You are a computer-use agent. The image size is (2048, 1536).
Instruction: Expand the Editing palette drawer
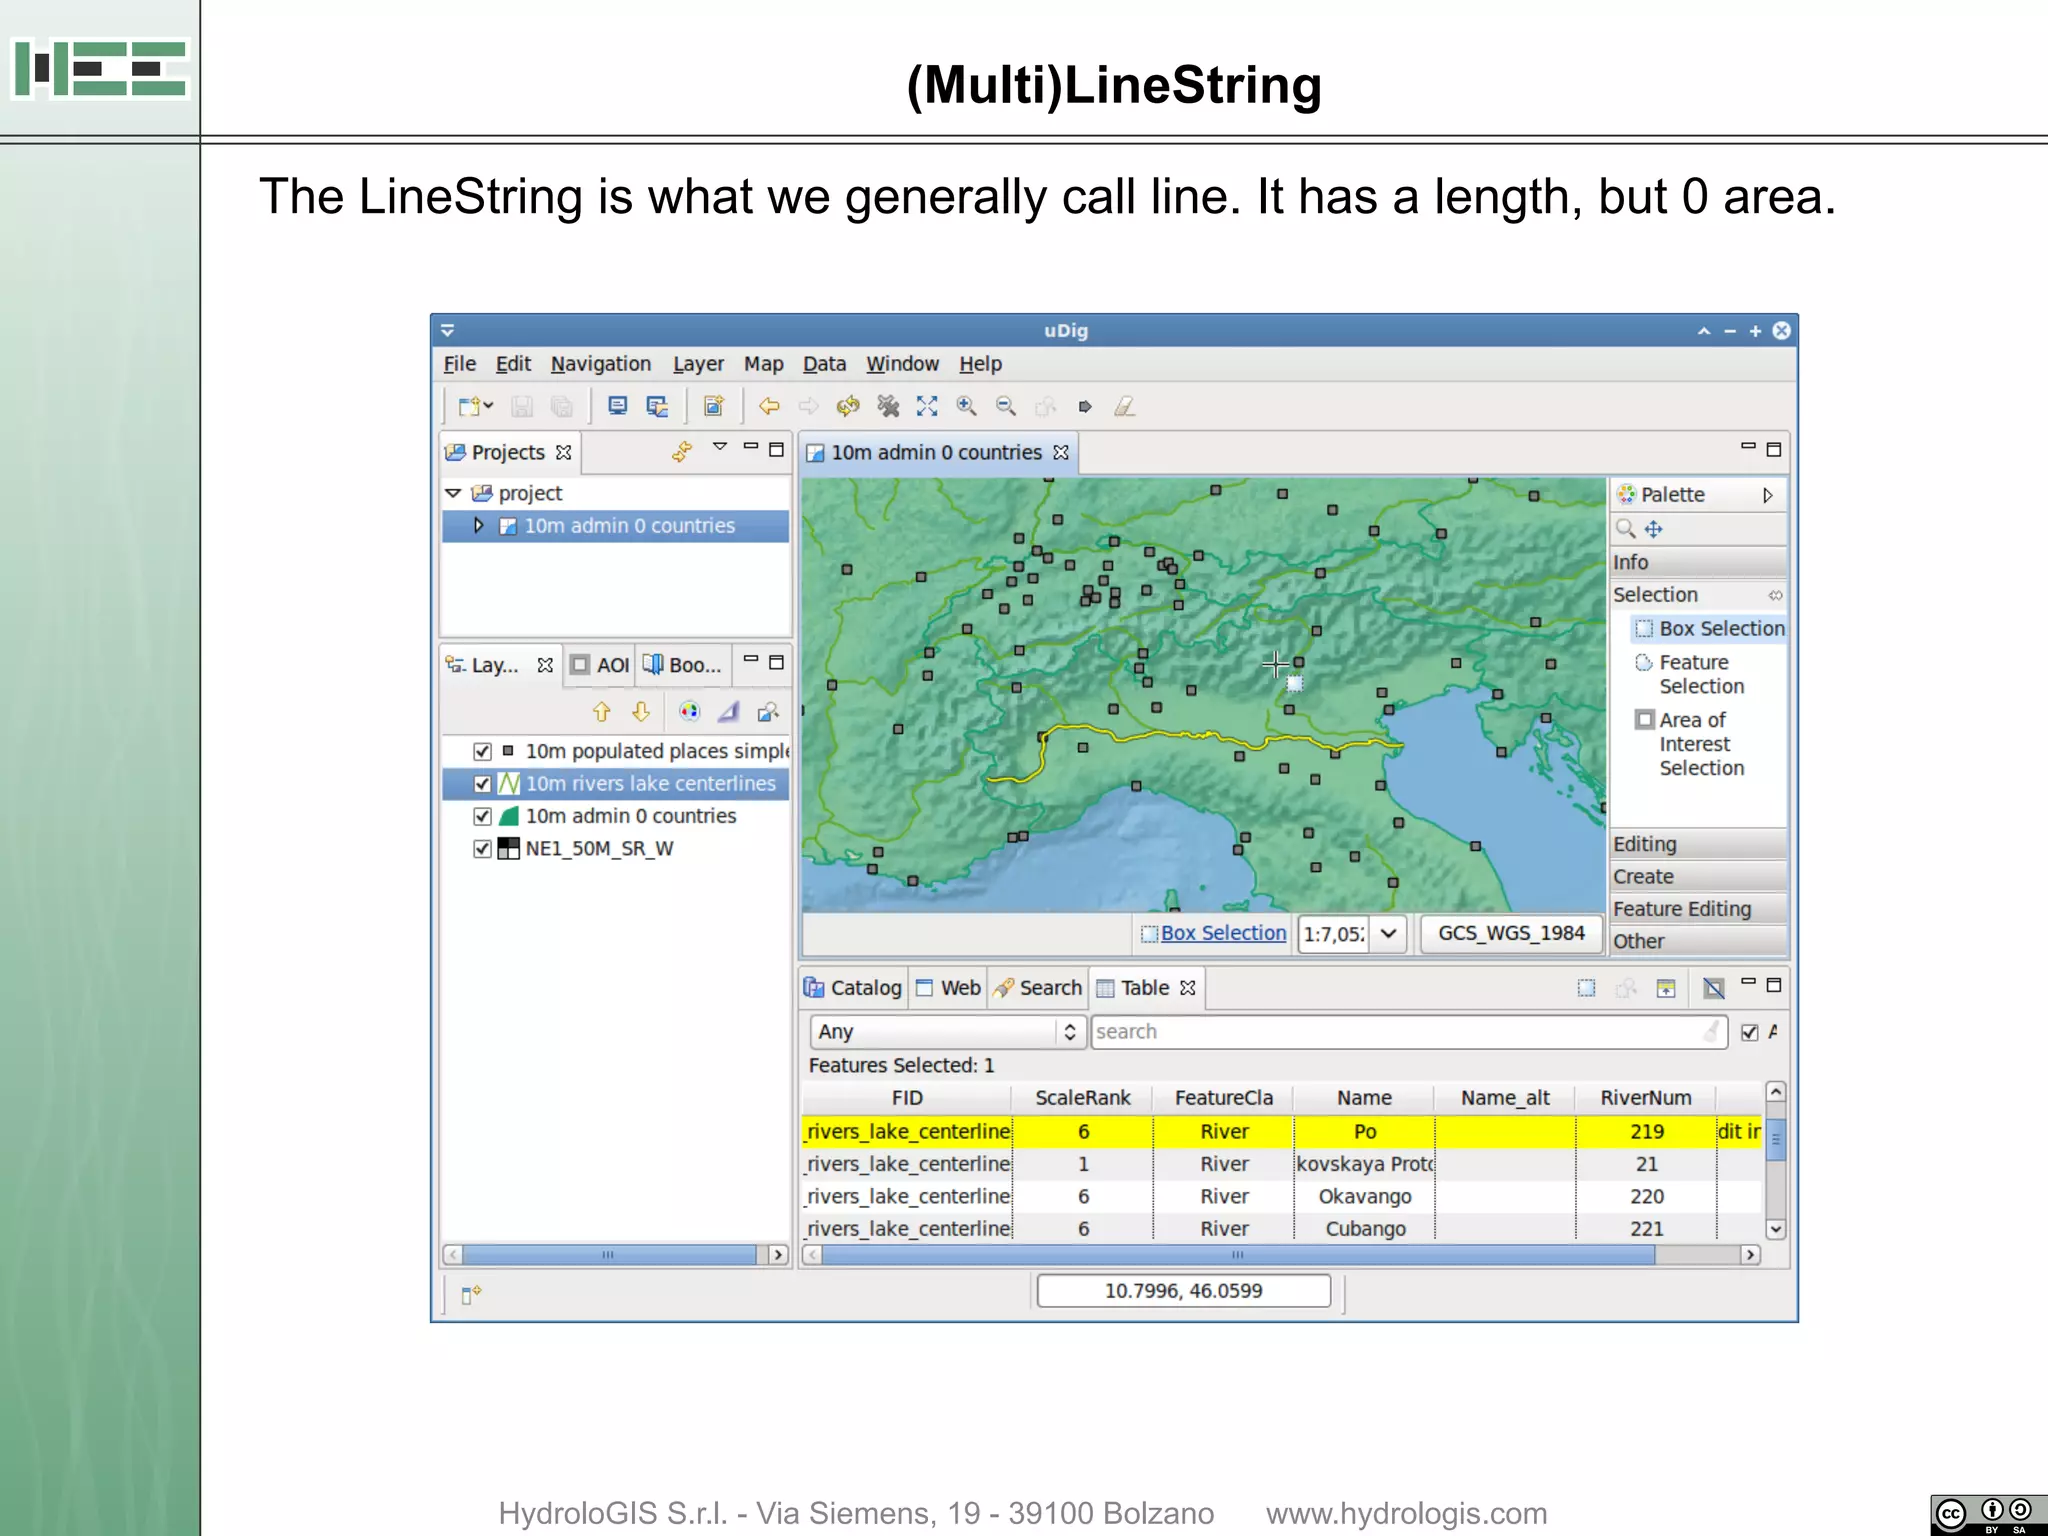(1698, 844)
